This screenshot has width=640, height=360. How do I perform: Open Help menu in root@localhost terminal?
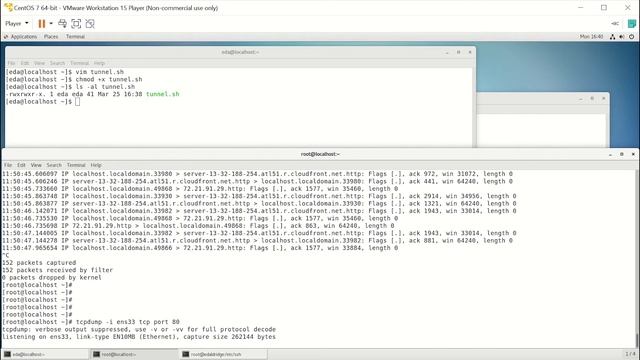point(96,165)
